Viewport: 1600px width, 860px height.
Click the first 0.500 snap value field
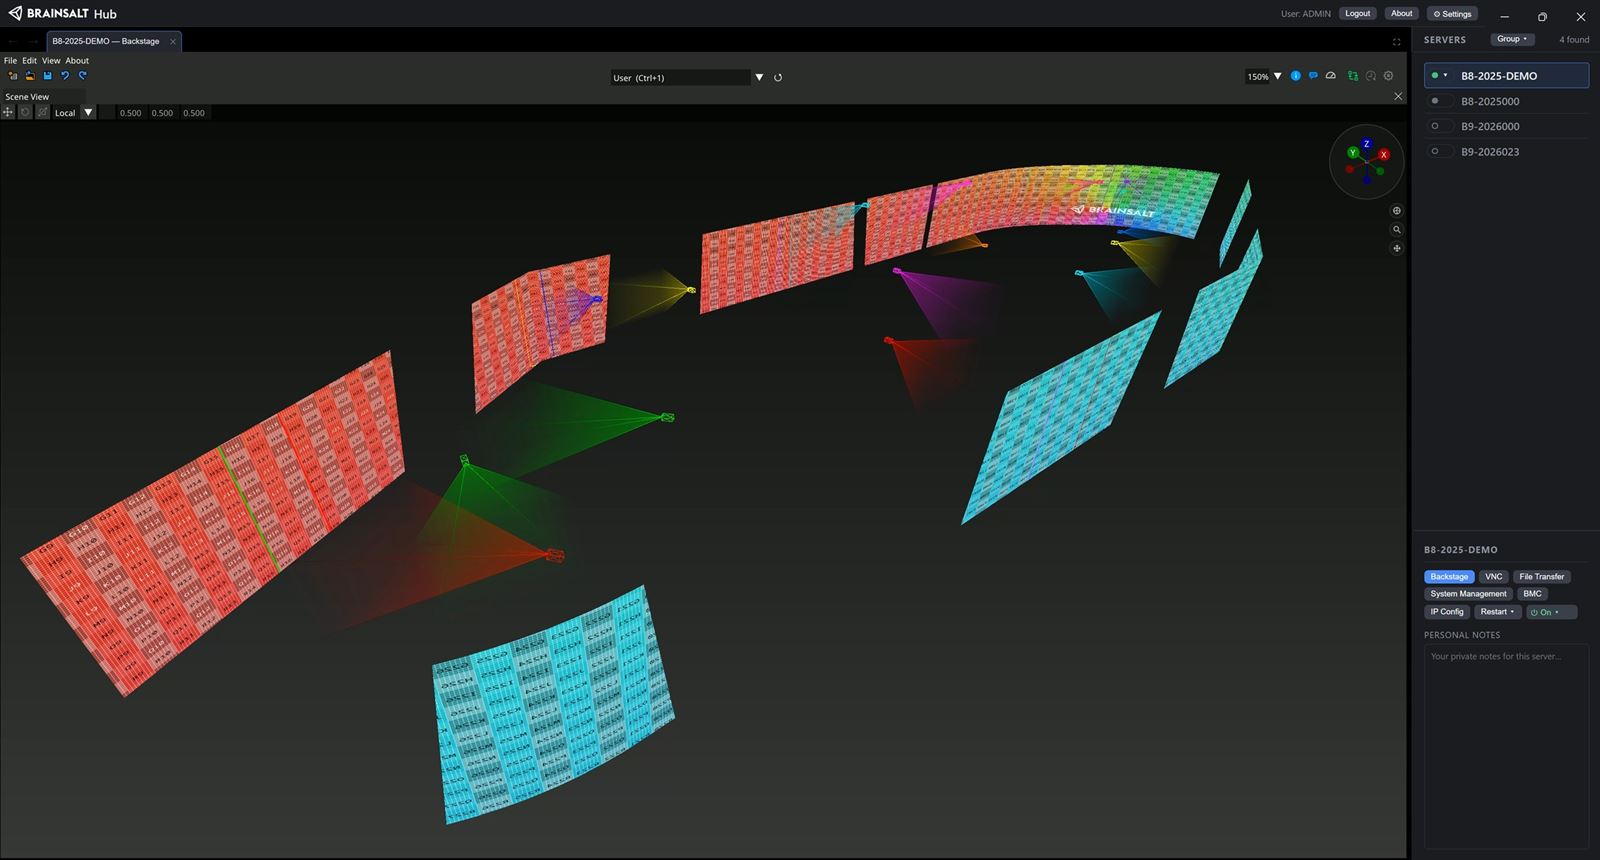[130, 113]
